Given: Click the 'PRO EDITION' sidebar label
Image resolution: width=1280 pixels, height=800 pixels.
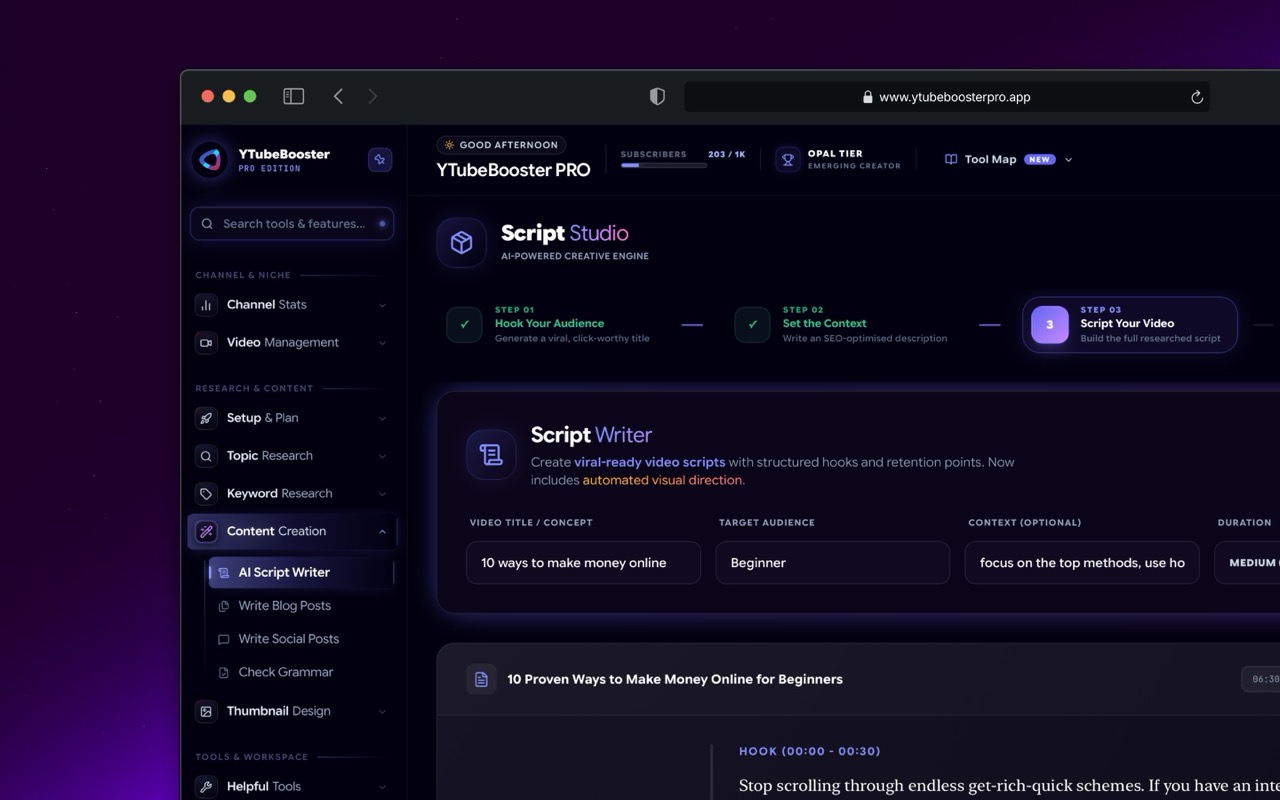Looking at the screenshot, I should coord(269,169).
